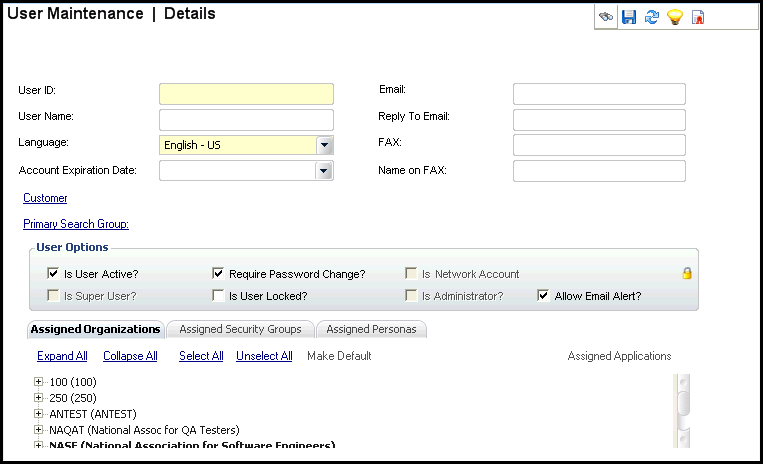
Task: Click the light bulb help icon
Action: pyautogui.click(x=675, y=17)
